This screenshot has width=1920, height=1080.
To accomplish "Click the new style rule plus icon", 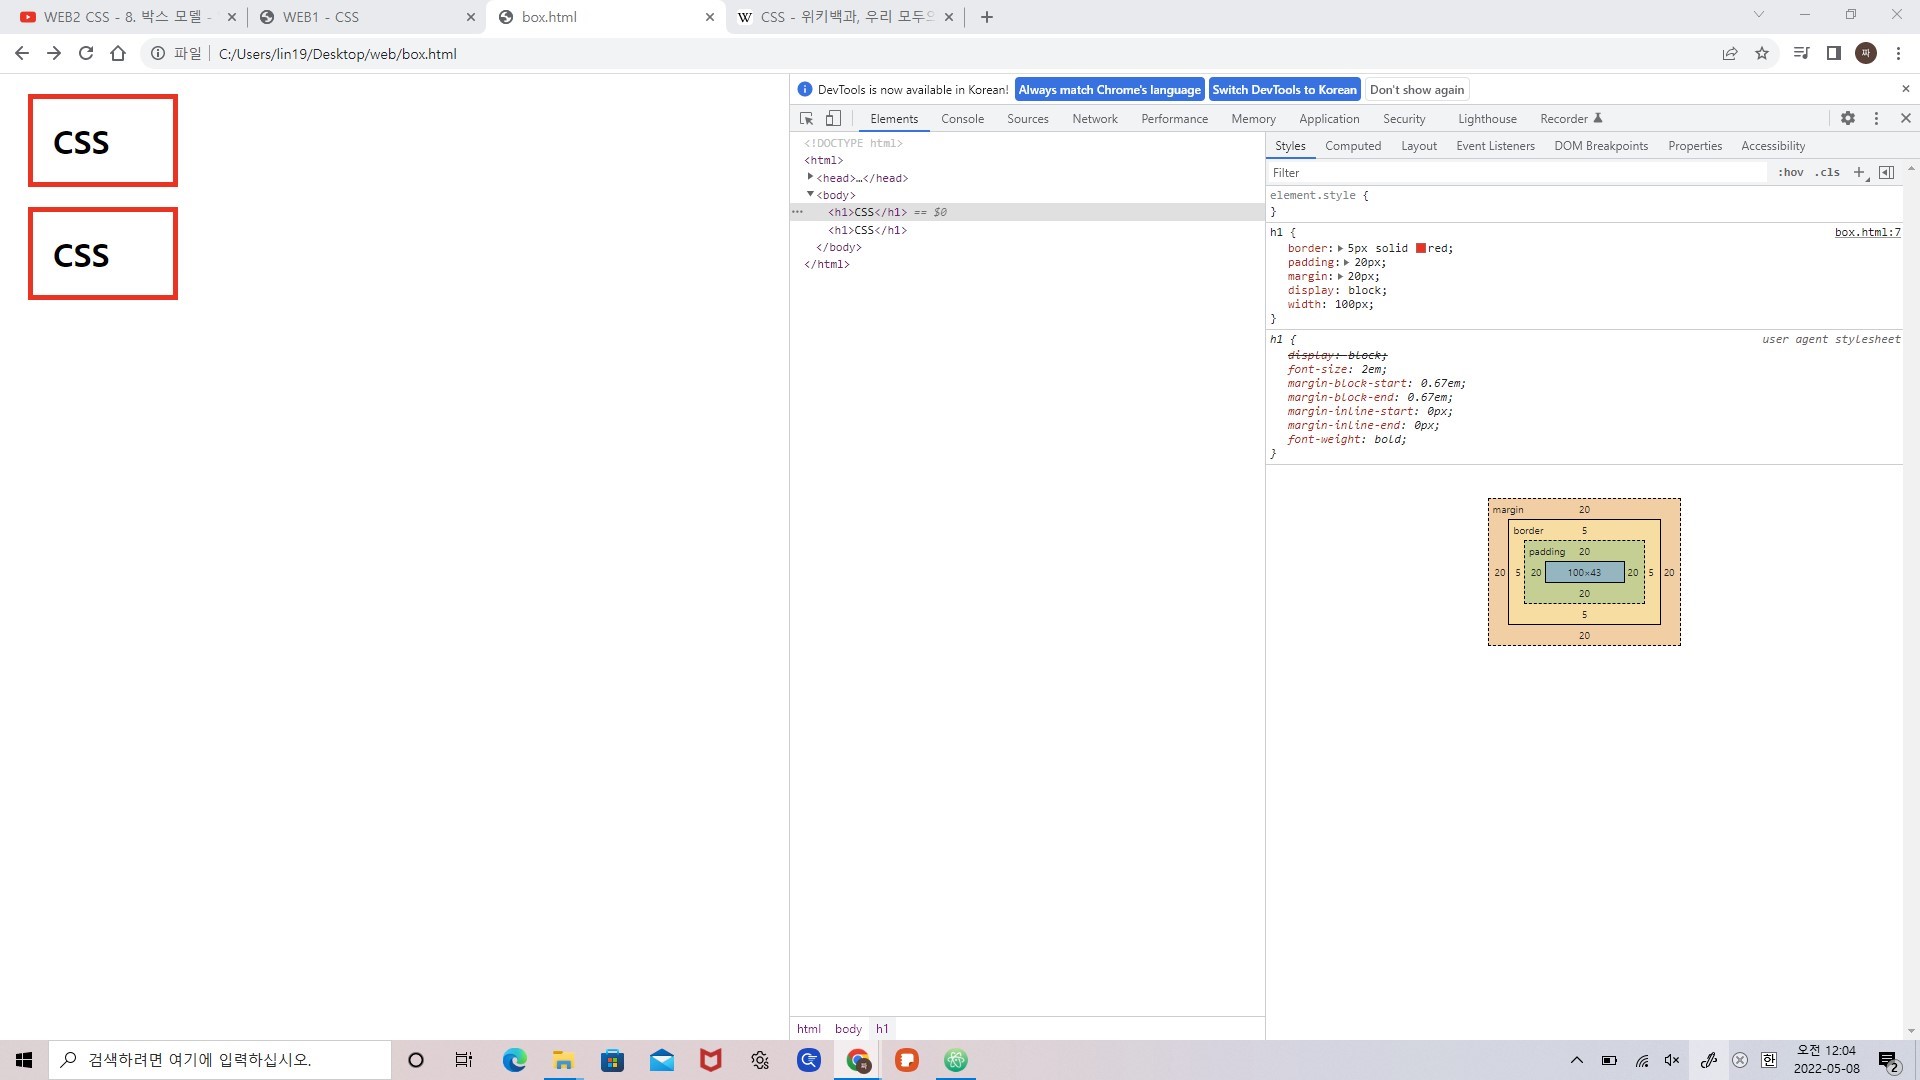I will [x=1859, y=172].
